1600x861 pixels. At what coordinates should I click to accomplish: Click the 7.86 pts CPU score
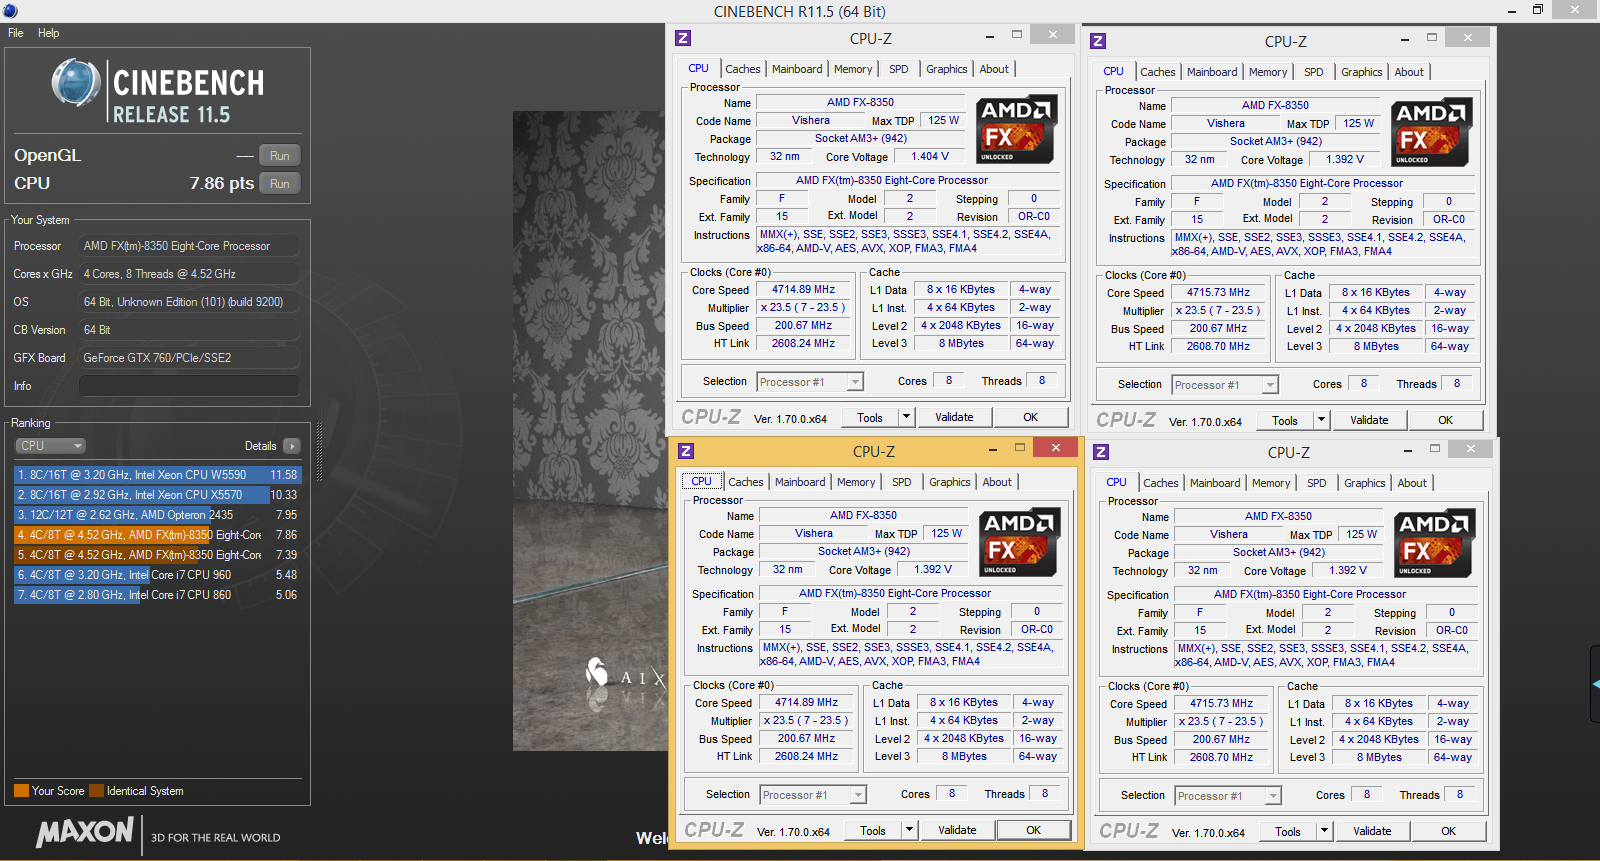tap(221, 184)
